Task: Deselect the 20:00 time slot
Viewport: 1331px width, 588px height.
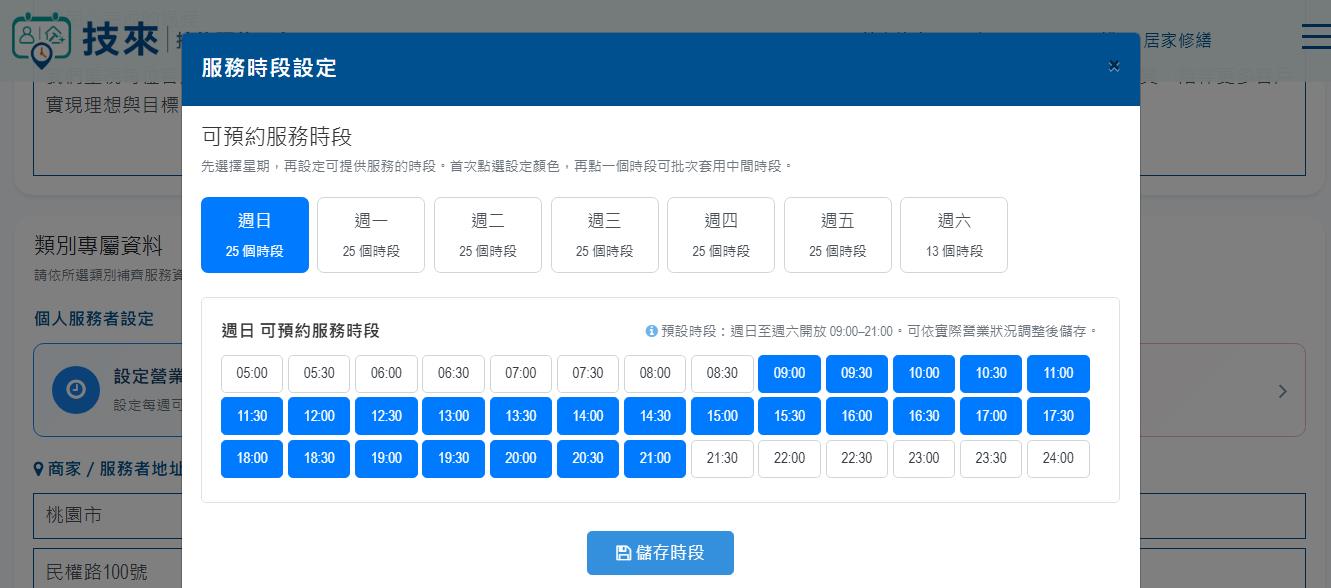Action: click(521, 458)
